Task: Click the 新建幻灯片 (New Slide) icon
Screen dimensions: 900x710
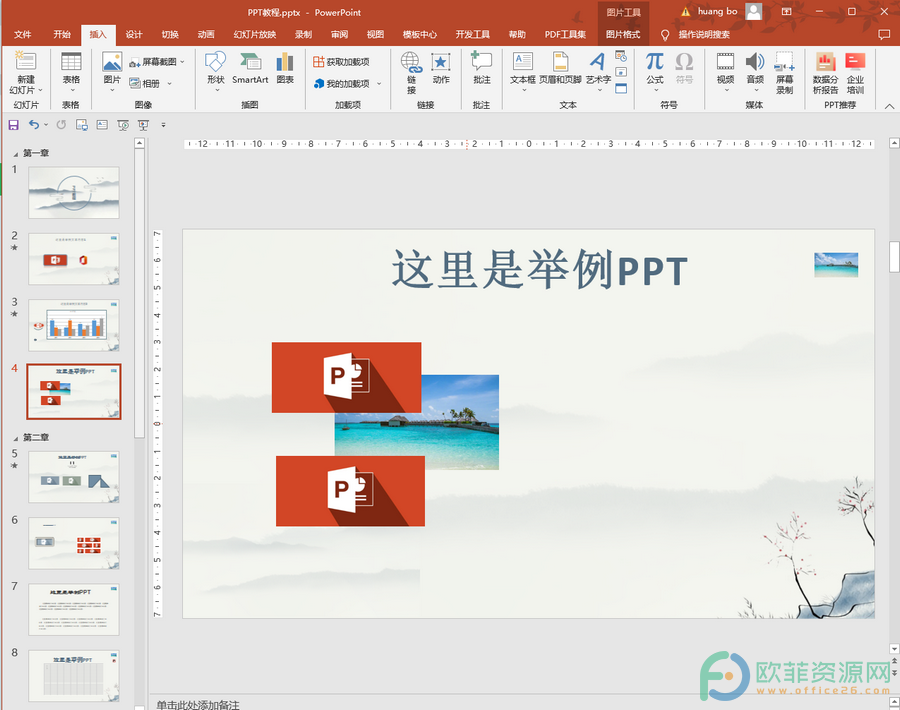Action: tap(25, 61)
